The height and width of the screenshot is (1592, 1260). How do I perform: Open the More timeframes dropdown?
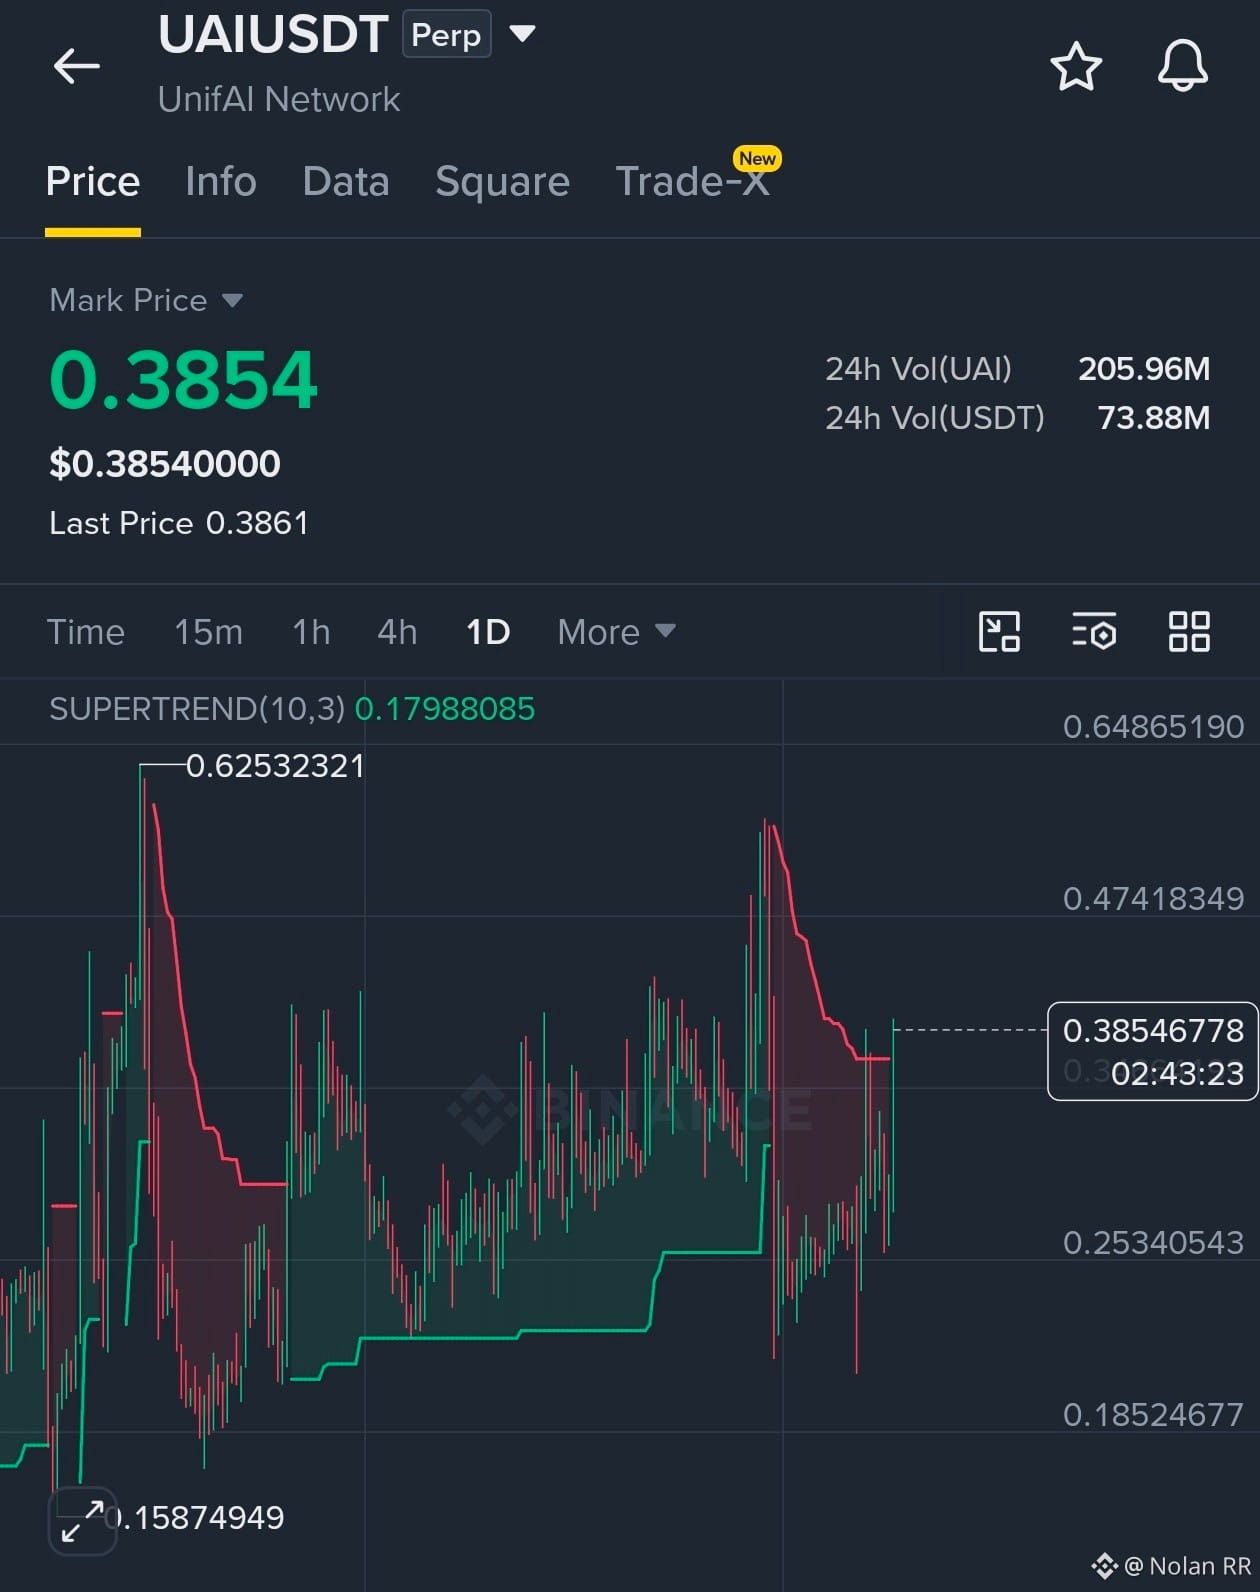[x=616, y=632]
